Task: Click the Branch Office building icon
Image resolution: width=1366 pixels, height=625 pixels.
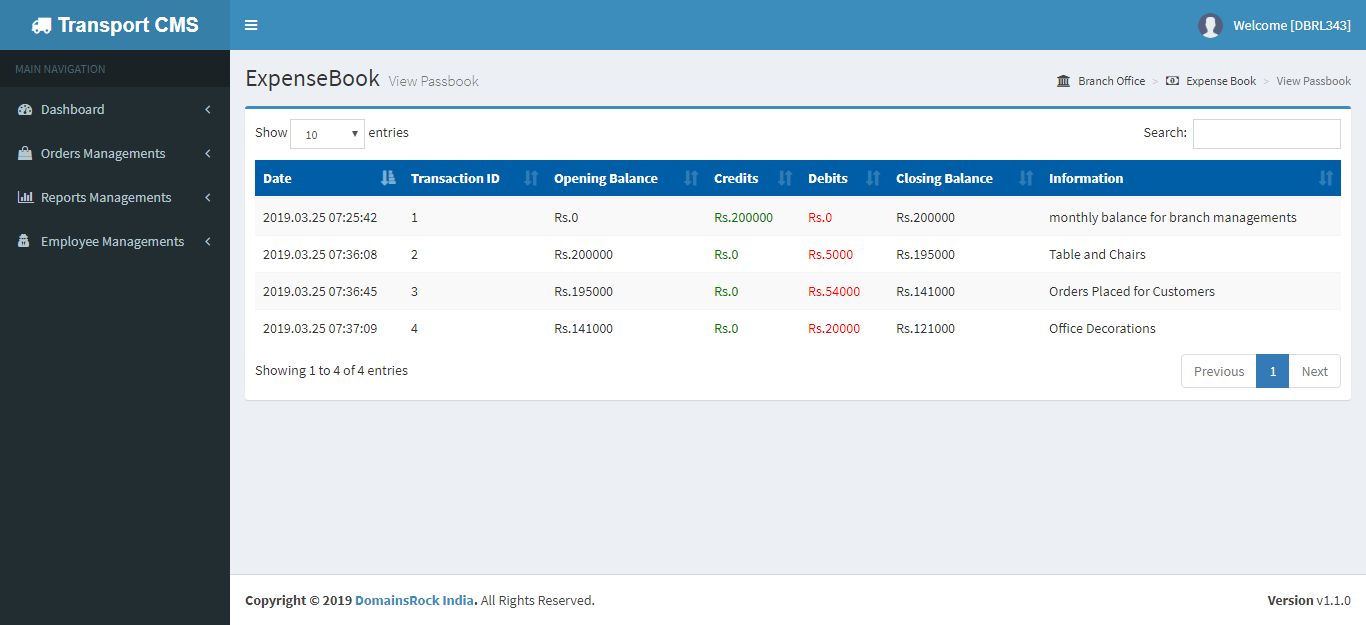Action: [x=1063, y=81]
